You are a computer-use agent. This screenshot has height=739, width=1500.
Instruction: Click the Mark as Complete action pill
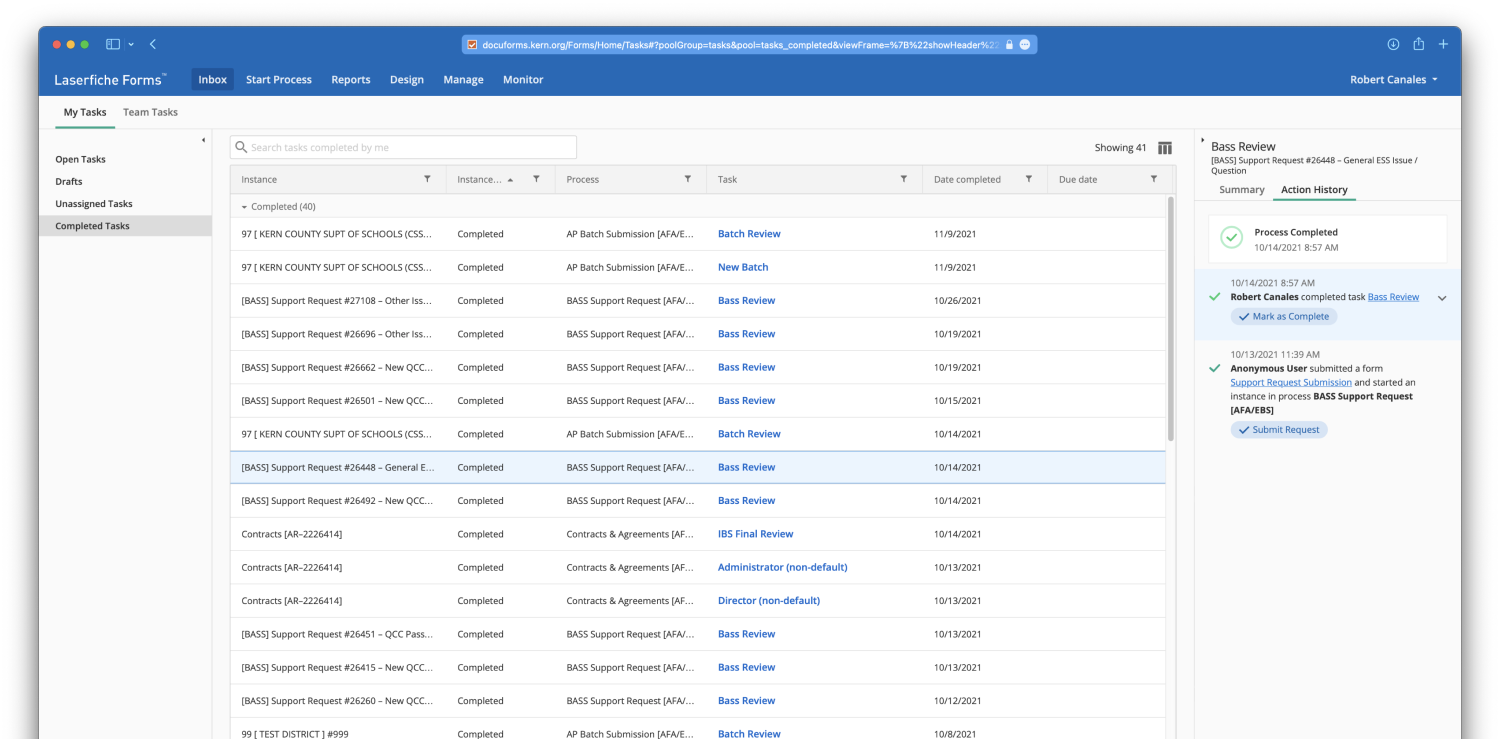[x=1283, y=316]
